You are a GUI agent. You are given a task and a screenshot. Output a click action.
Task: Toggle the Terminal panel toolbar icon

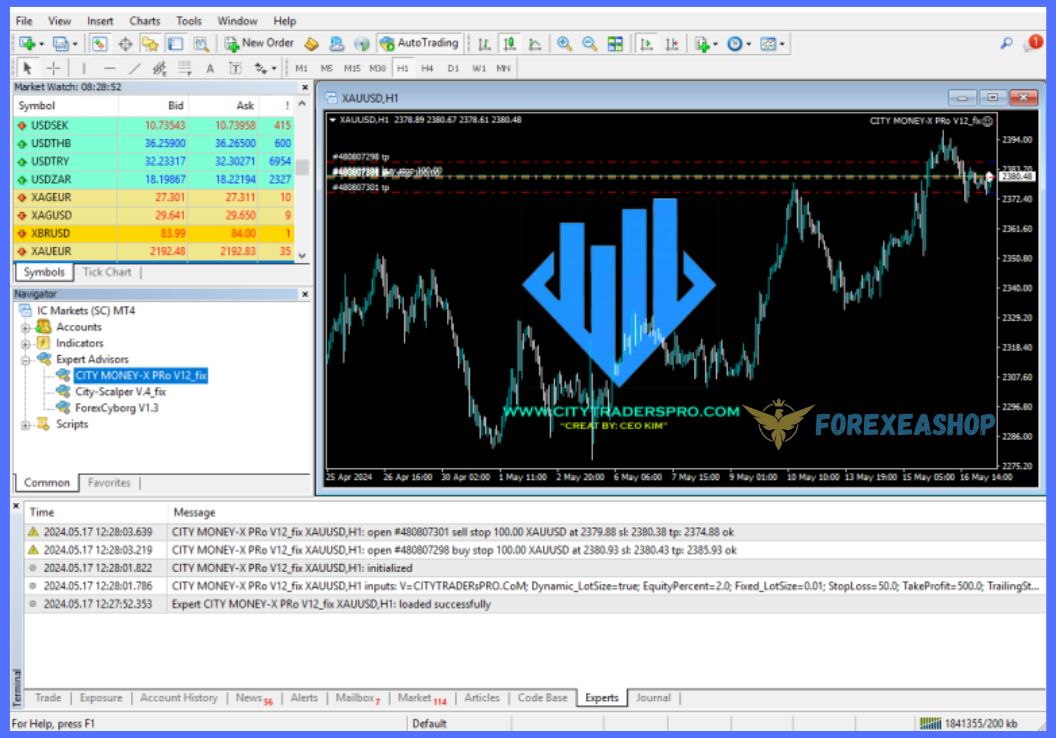click(x=175, y=44)
